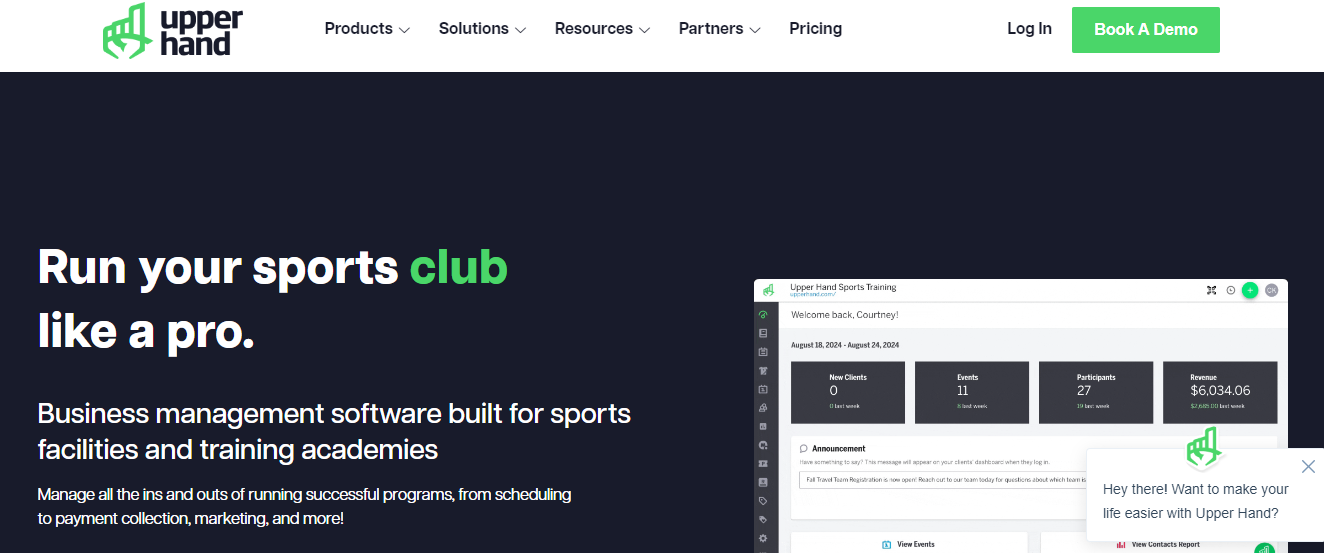Click the 'like a pro.' headline line

[x=146, y=330]
